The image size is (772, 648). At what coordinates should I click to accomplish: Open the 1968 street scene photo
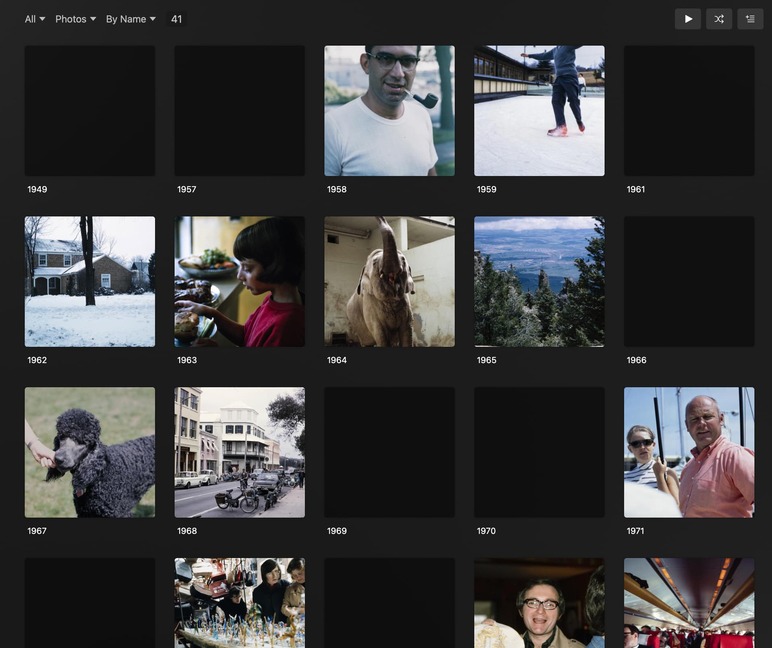[x=240, y=452]
